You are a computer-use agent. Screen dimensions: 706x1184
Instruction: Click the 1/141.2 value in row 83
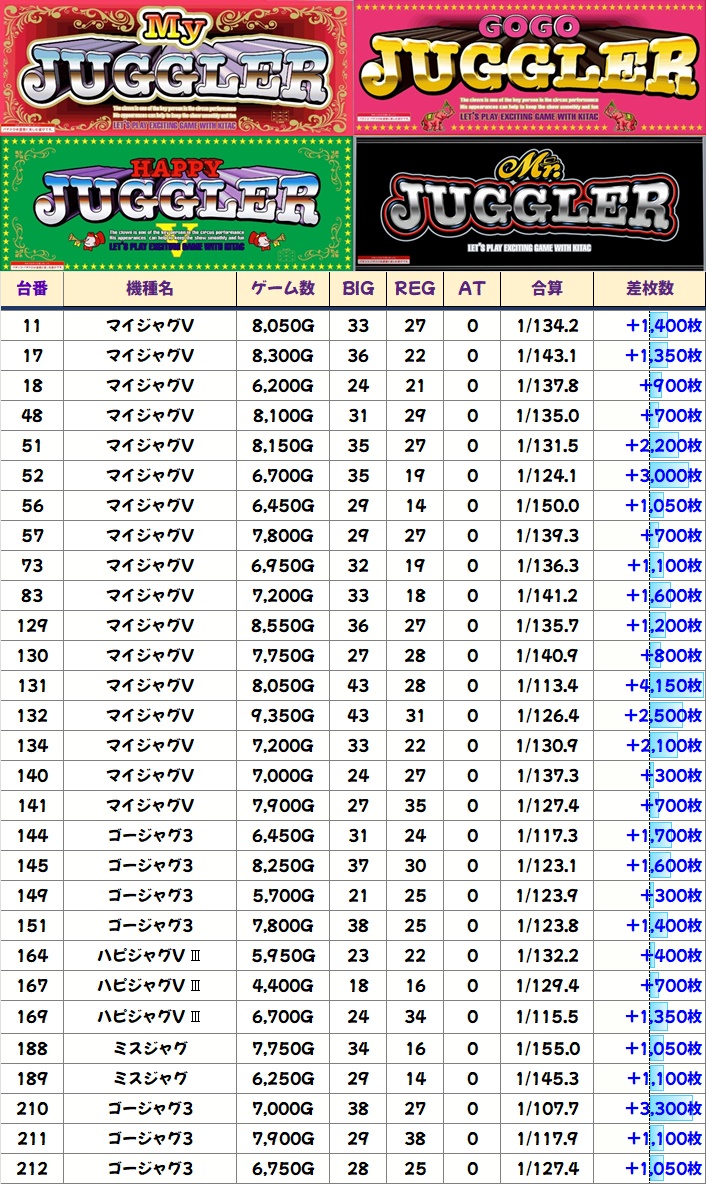(x=547, y=596)
